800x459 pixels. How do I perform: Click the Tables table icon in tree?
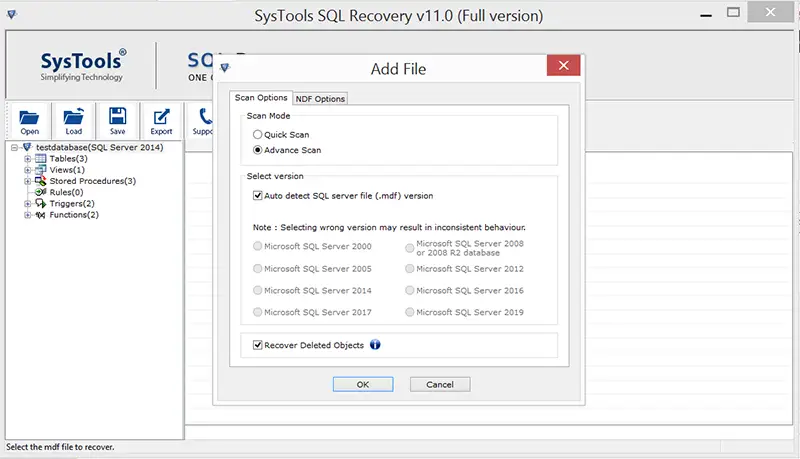pos(40,159)
